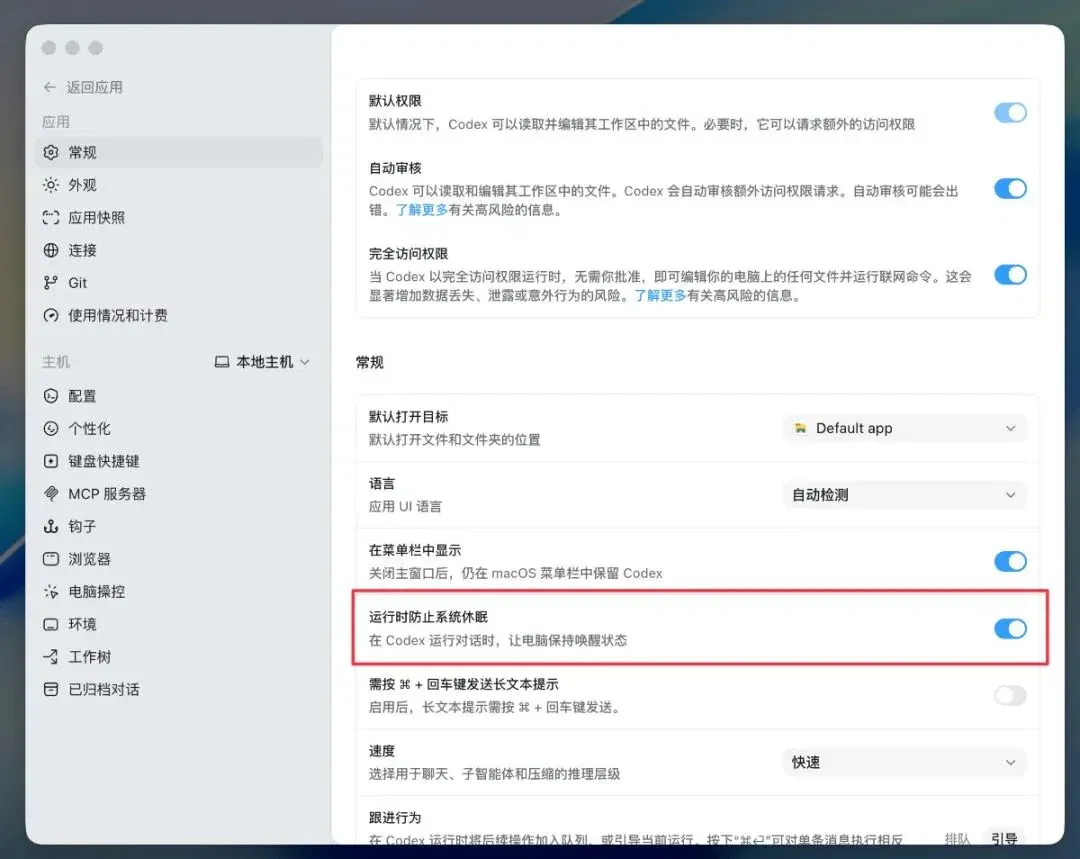Click the 常规 section heading
This screenshot has width=1080, height=859.
pos(369,362)
